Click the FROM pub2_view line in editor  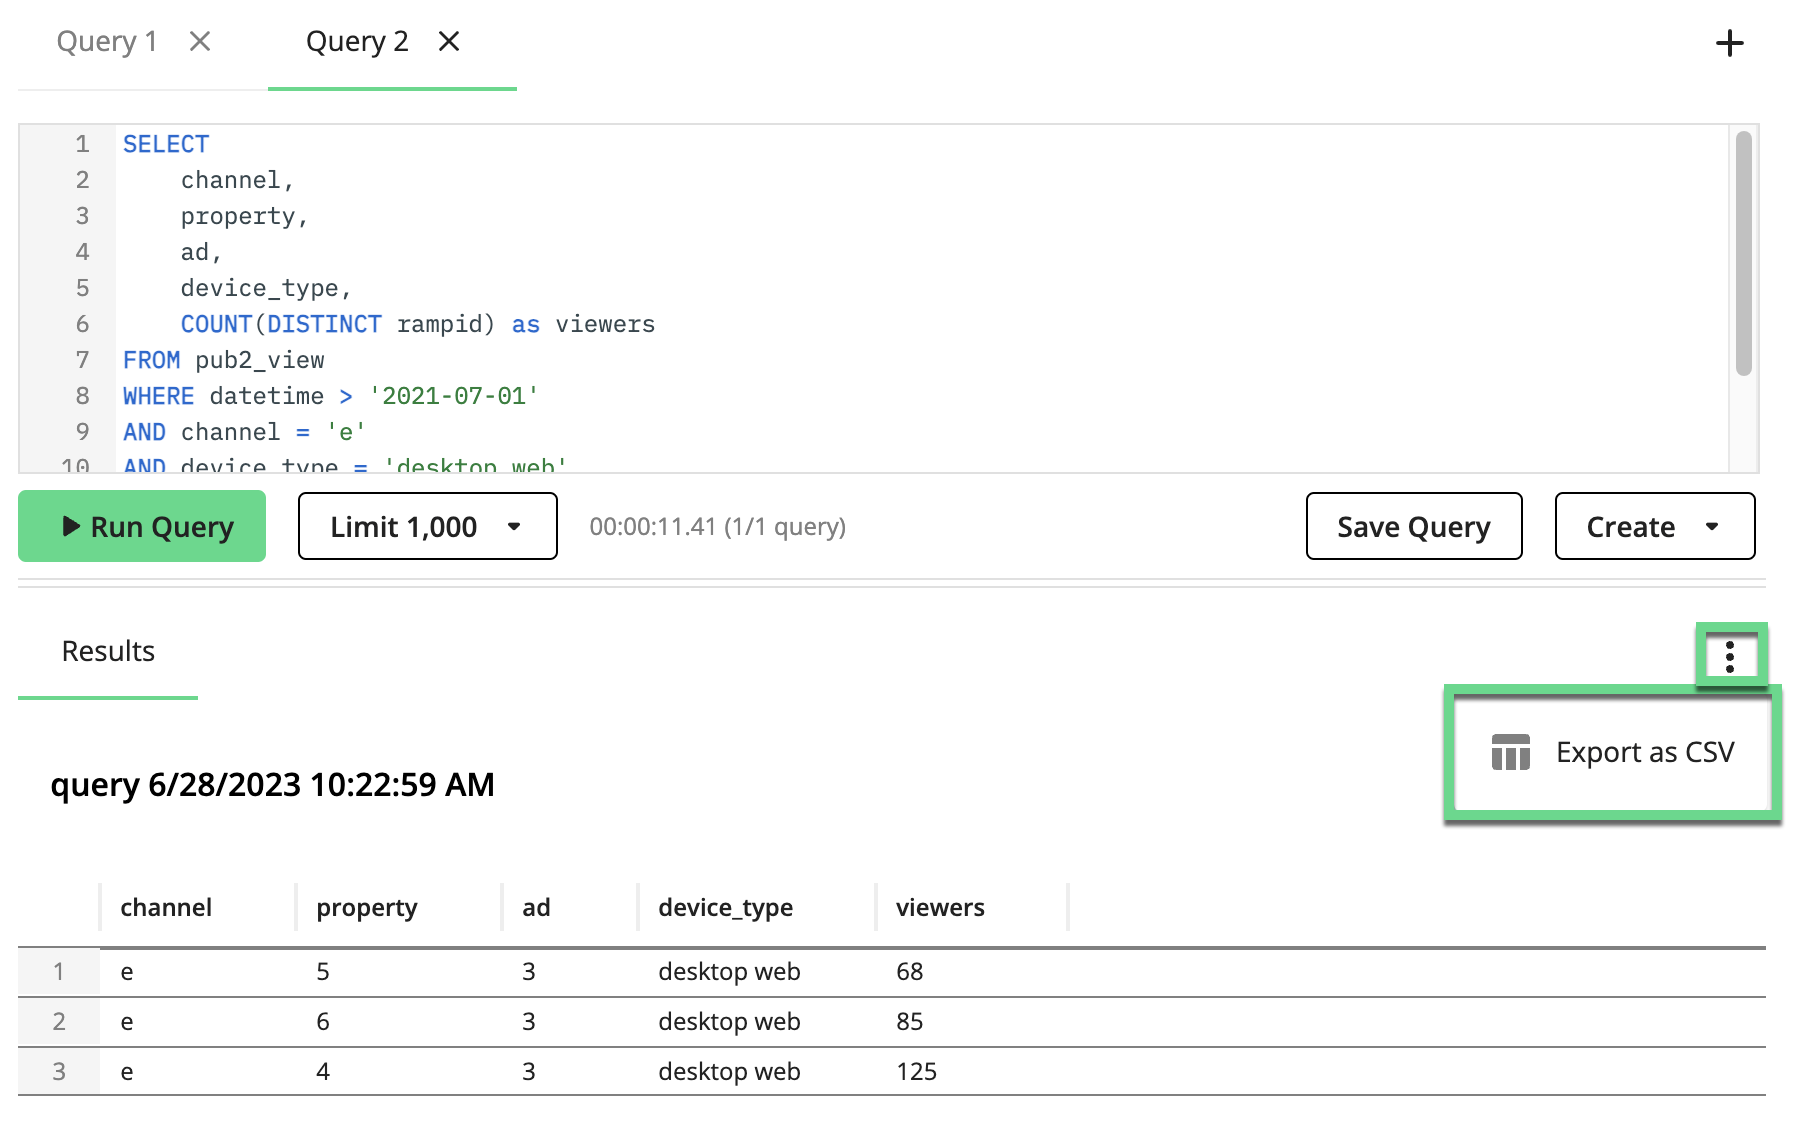click(224, 360)
